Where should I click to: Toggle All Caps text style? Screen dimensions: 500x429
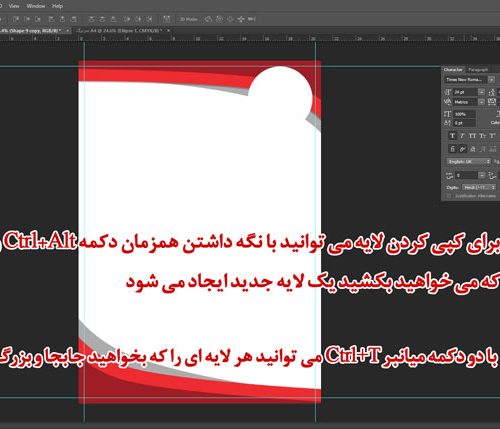tap(472, 136)
